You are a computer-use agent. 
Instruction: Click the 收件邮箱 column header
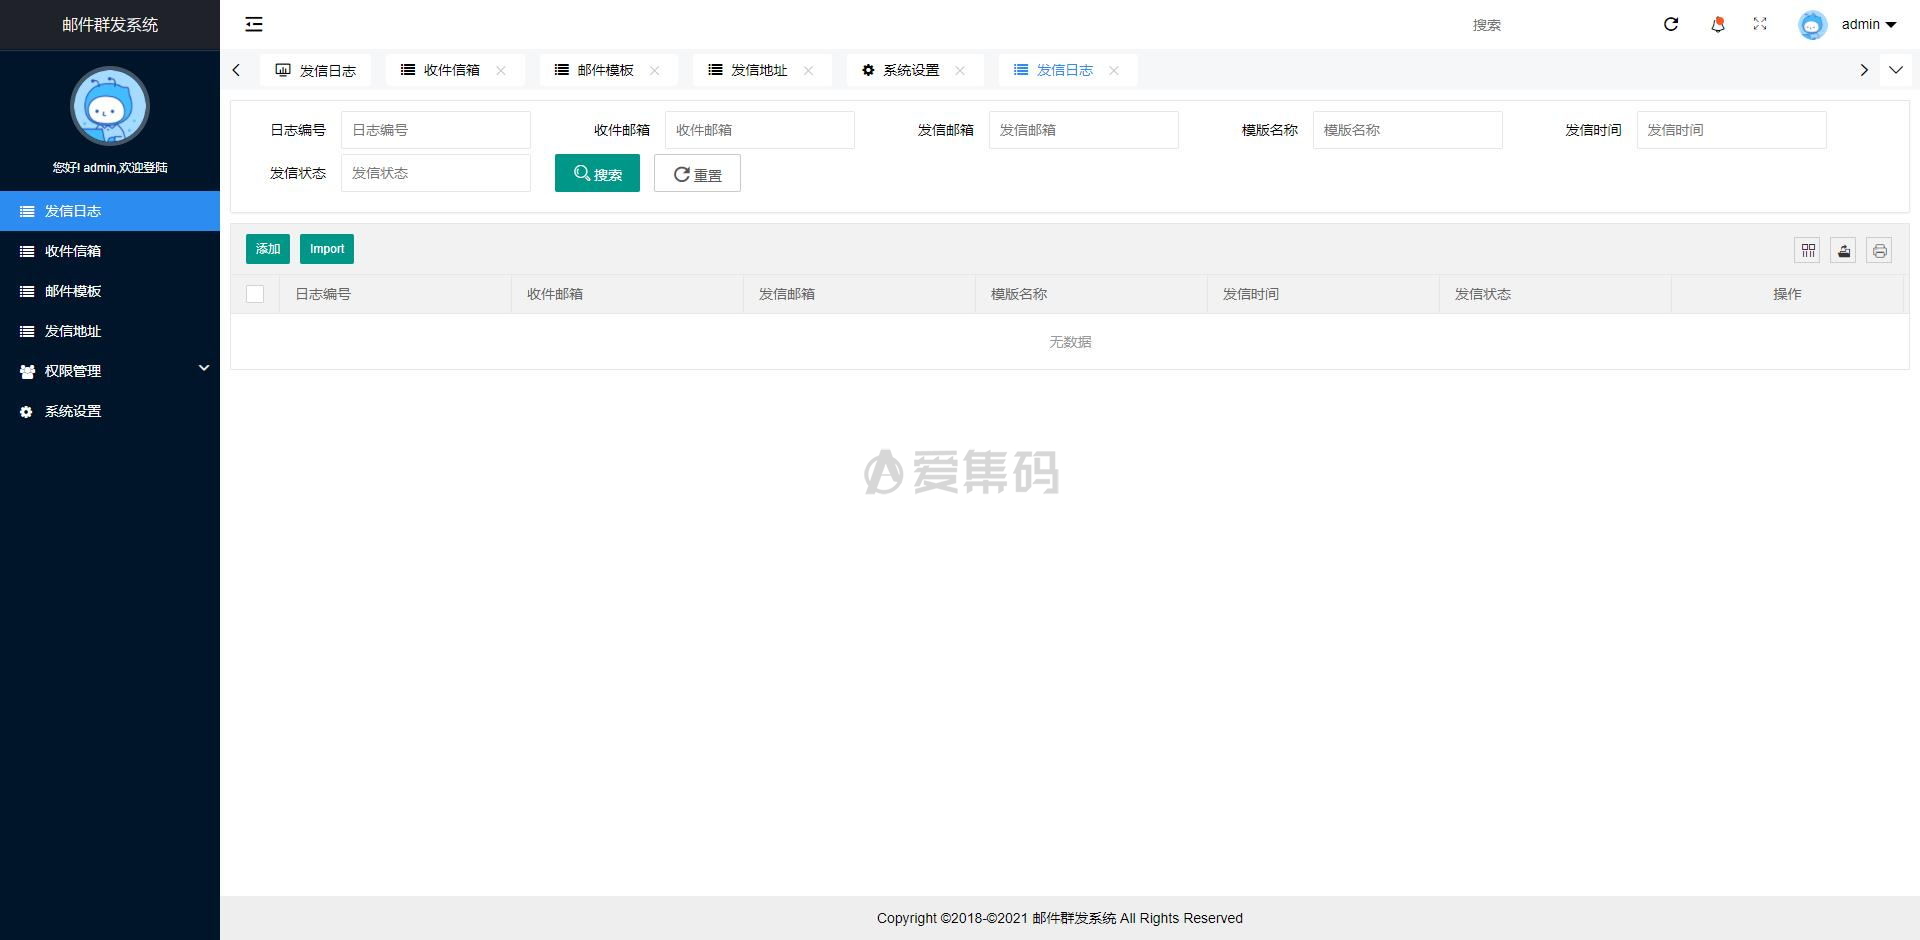(x=627, y=294)
